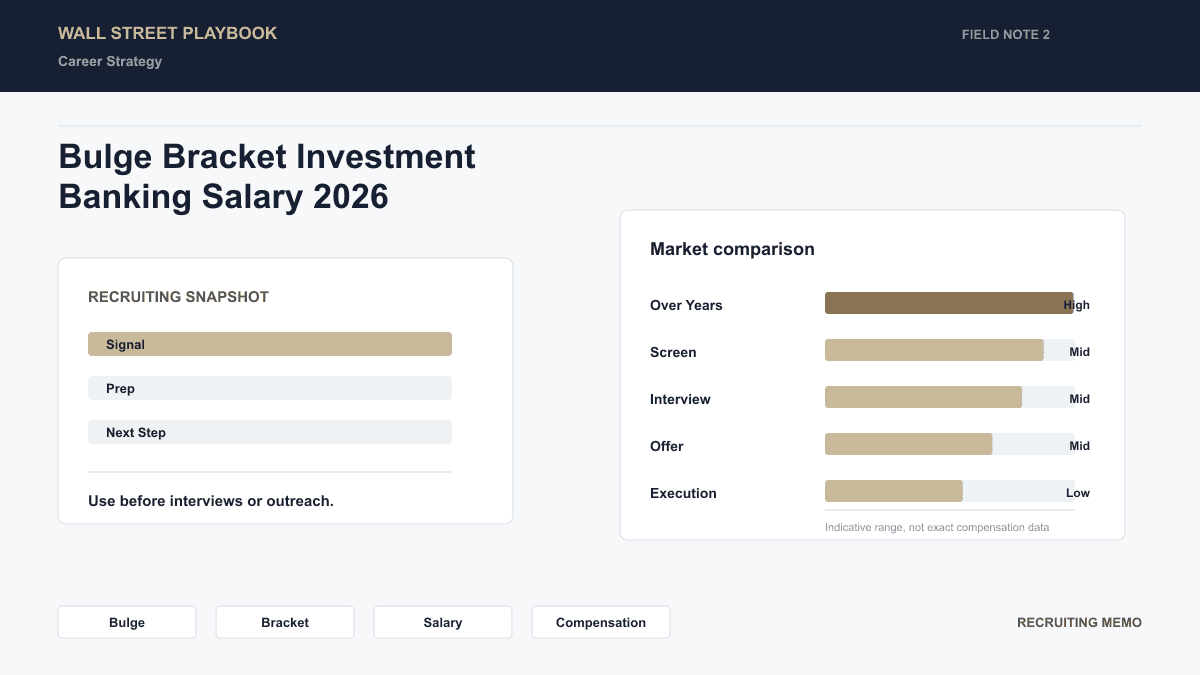This screenshot has height=675, width=1200.
Task: Click the WALL STREET PLAYBOOK header title
Action: (x=168, y=33)
